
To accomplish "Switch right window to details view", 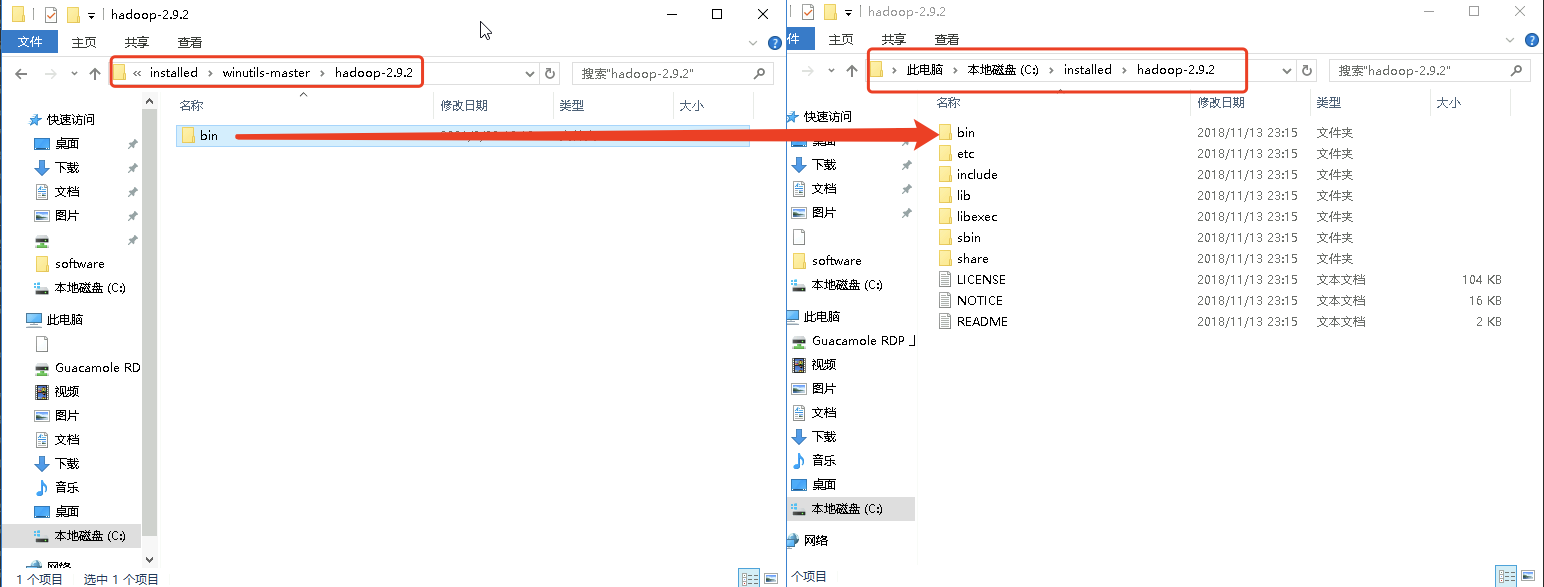I will click(1505, 575).
